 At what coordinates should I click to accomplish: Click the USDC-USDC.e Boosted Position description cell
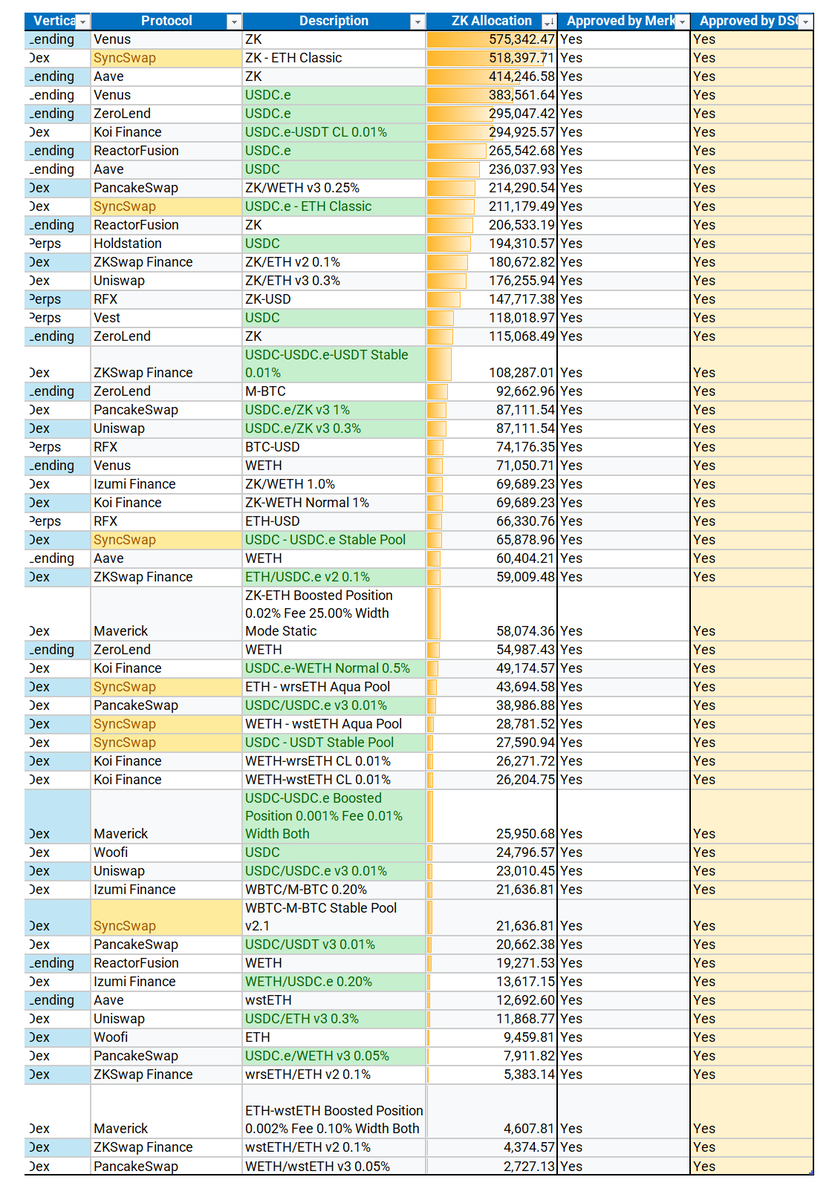(x=334, y=816)
